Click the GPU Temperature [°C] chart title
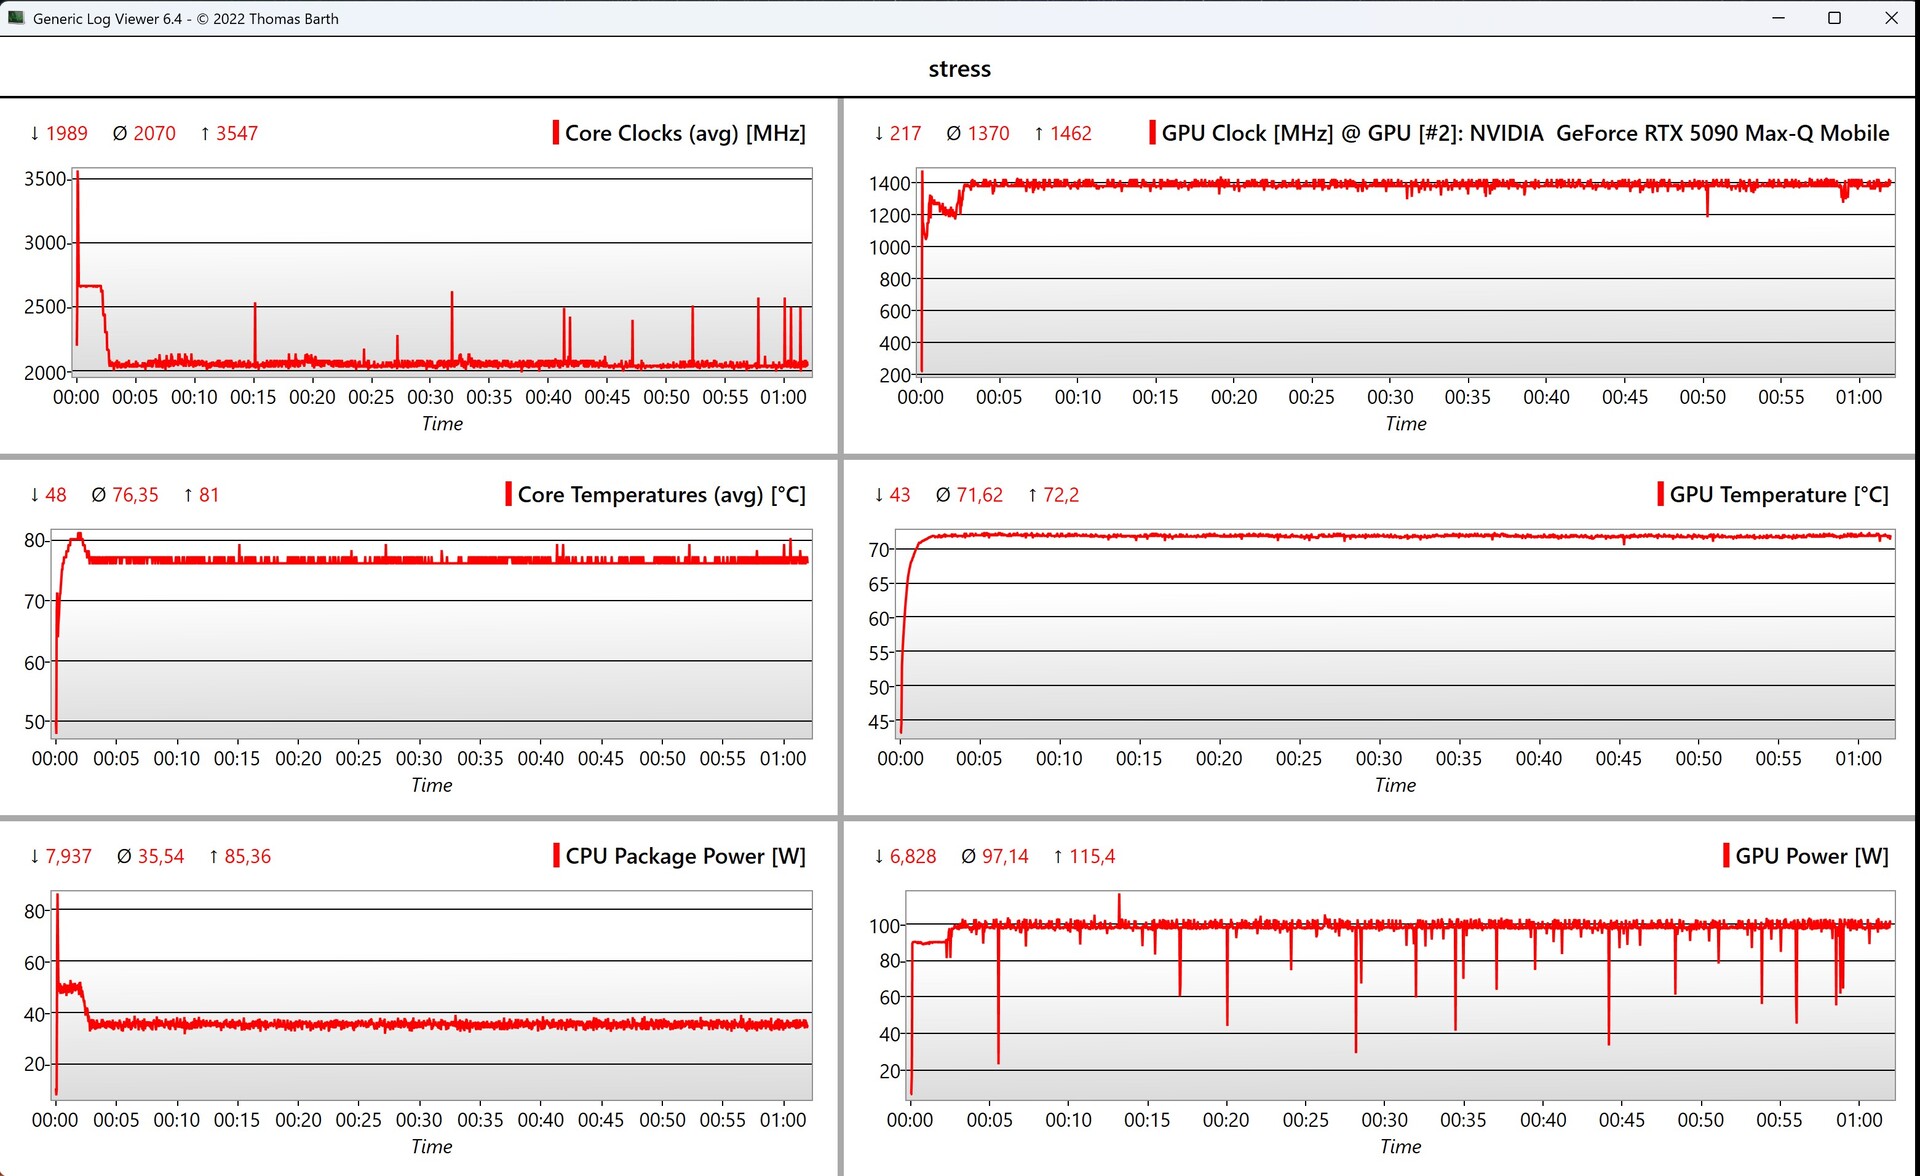 [x=1778, y=494]
